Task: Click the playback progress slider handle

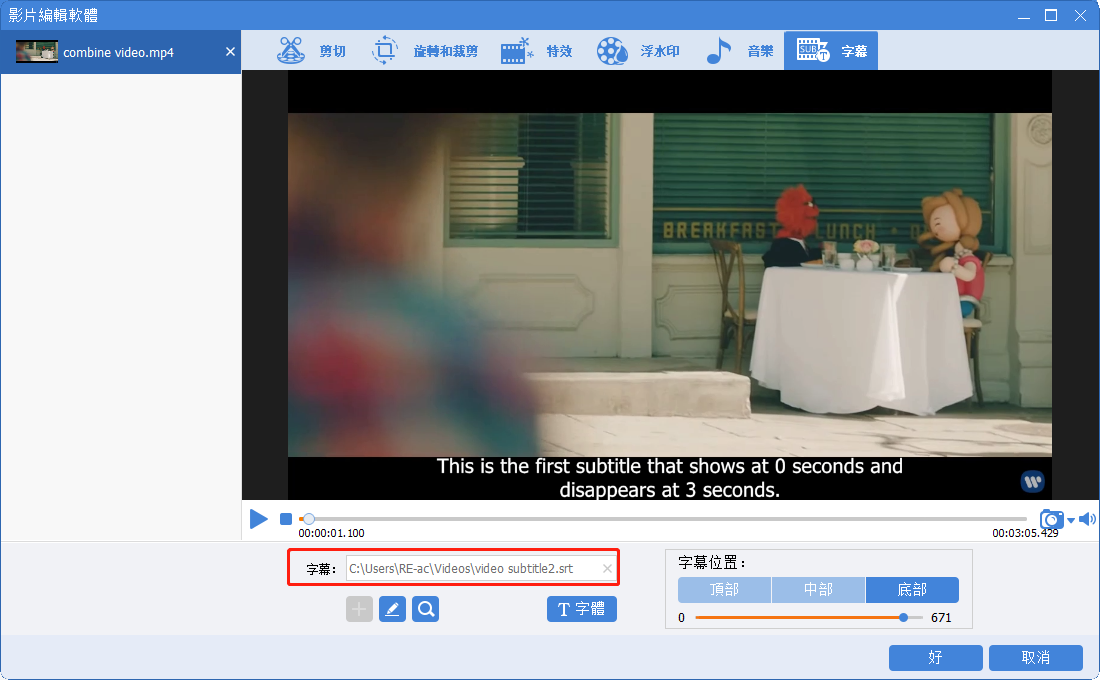Action: [x=309, y=519]
